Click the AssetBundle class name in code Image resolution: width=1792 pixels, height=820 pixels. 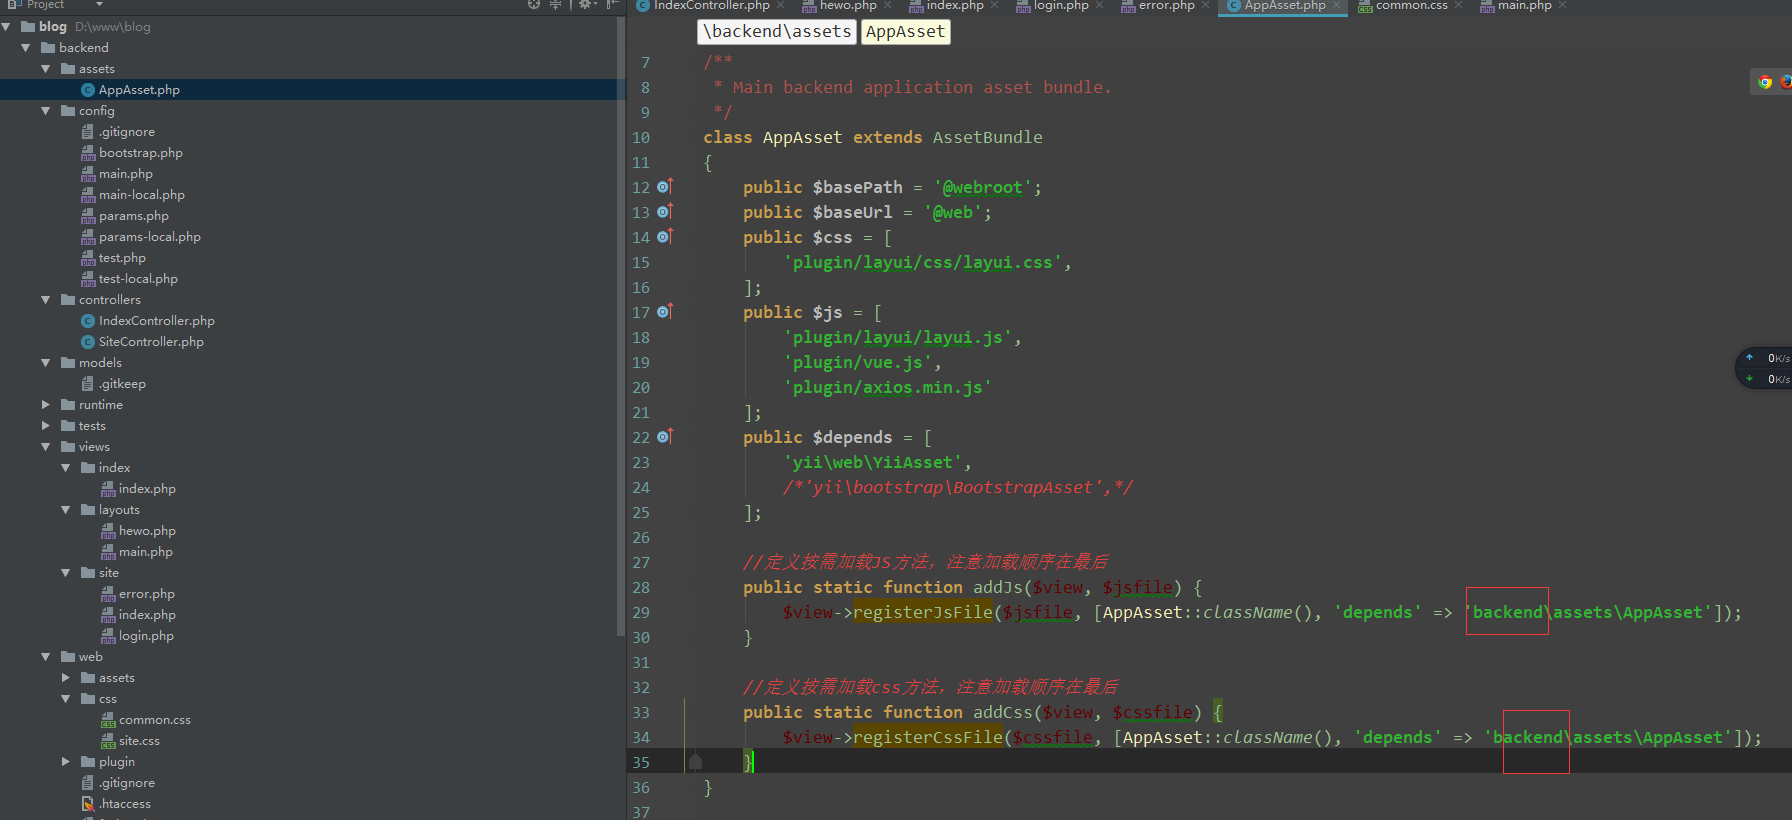987,137
